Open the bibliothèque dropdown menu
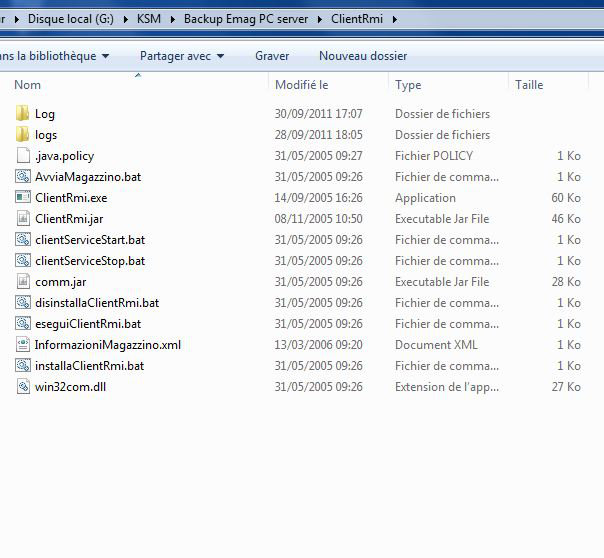Viewport: 604px width, 558px height. pos(54,56)
